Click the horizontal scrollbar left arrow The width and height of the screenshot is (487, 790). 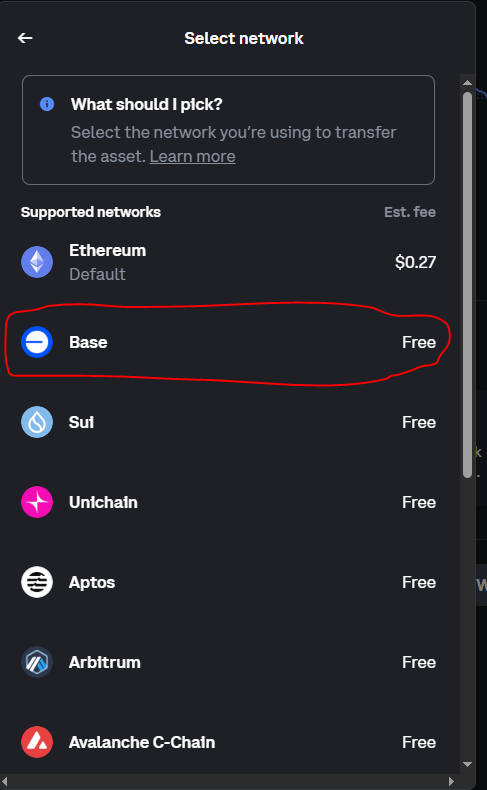pyautogui.click(x=6, y=781)
